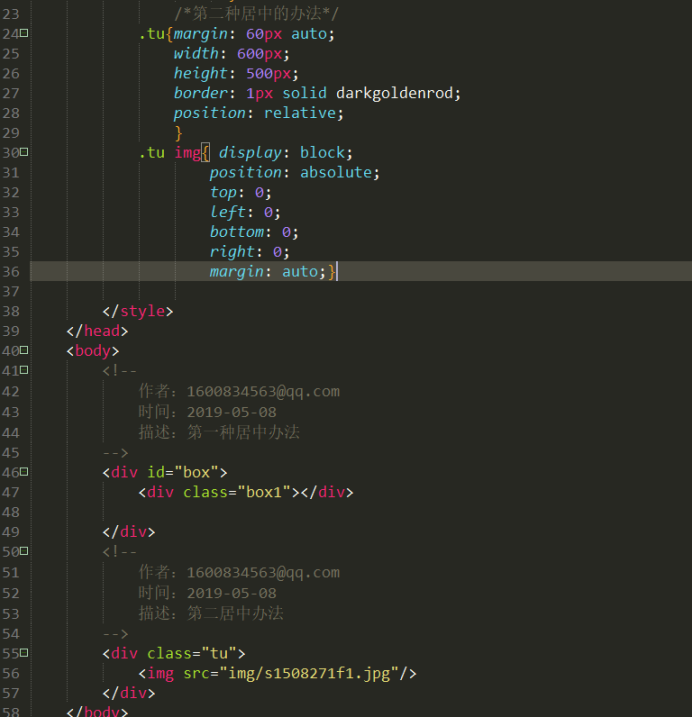Image resolution: width=692 pixels, height=718 pixels.
Task: Click the comment '第一种居中办法' on line 44
Action: point(243,433)
